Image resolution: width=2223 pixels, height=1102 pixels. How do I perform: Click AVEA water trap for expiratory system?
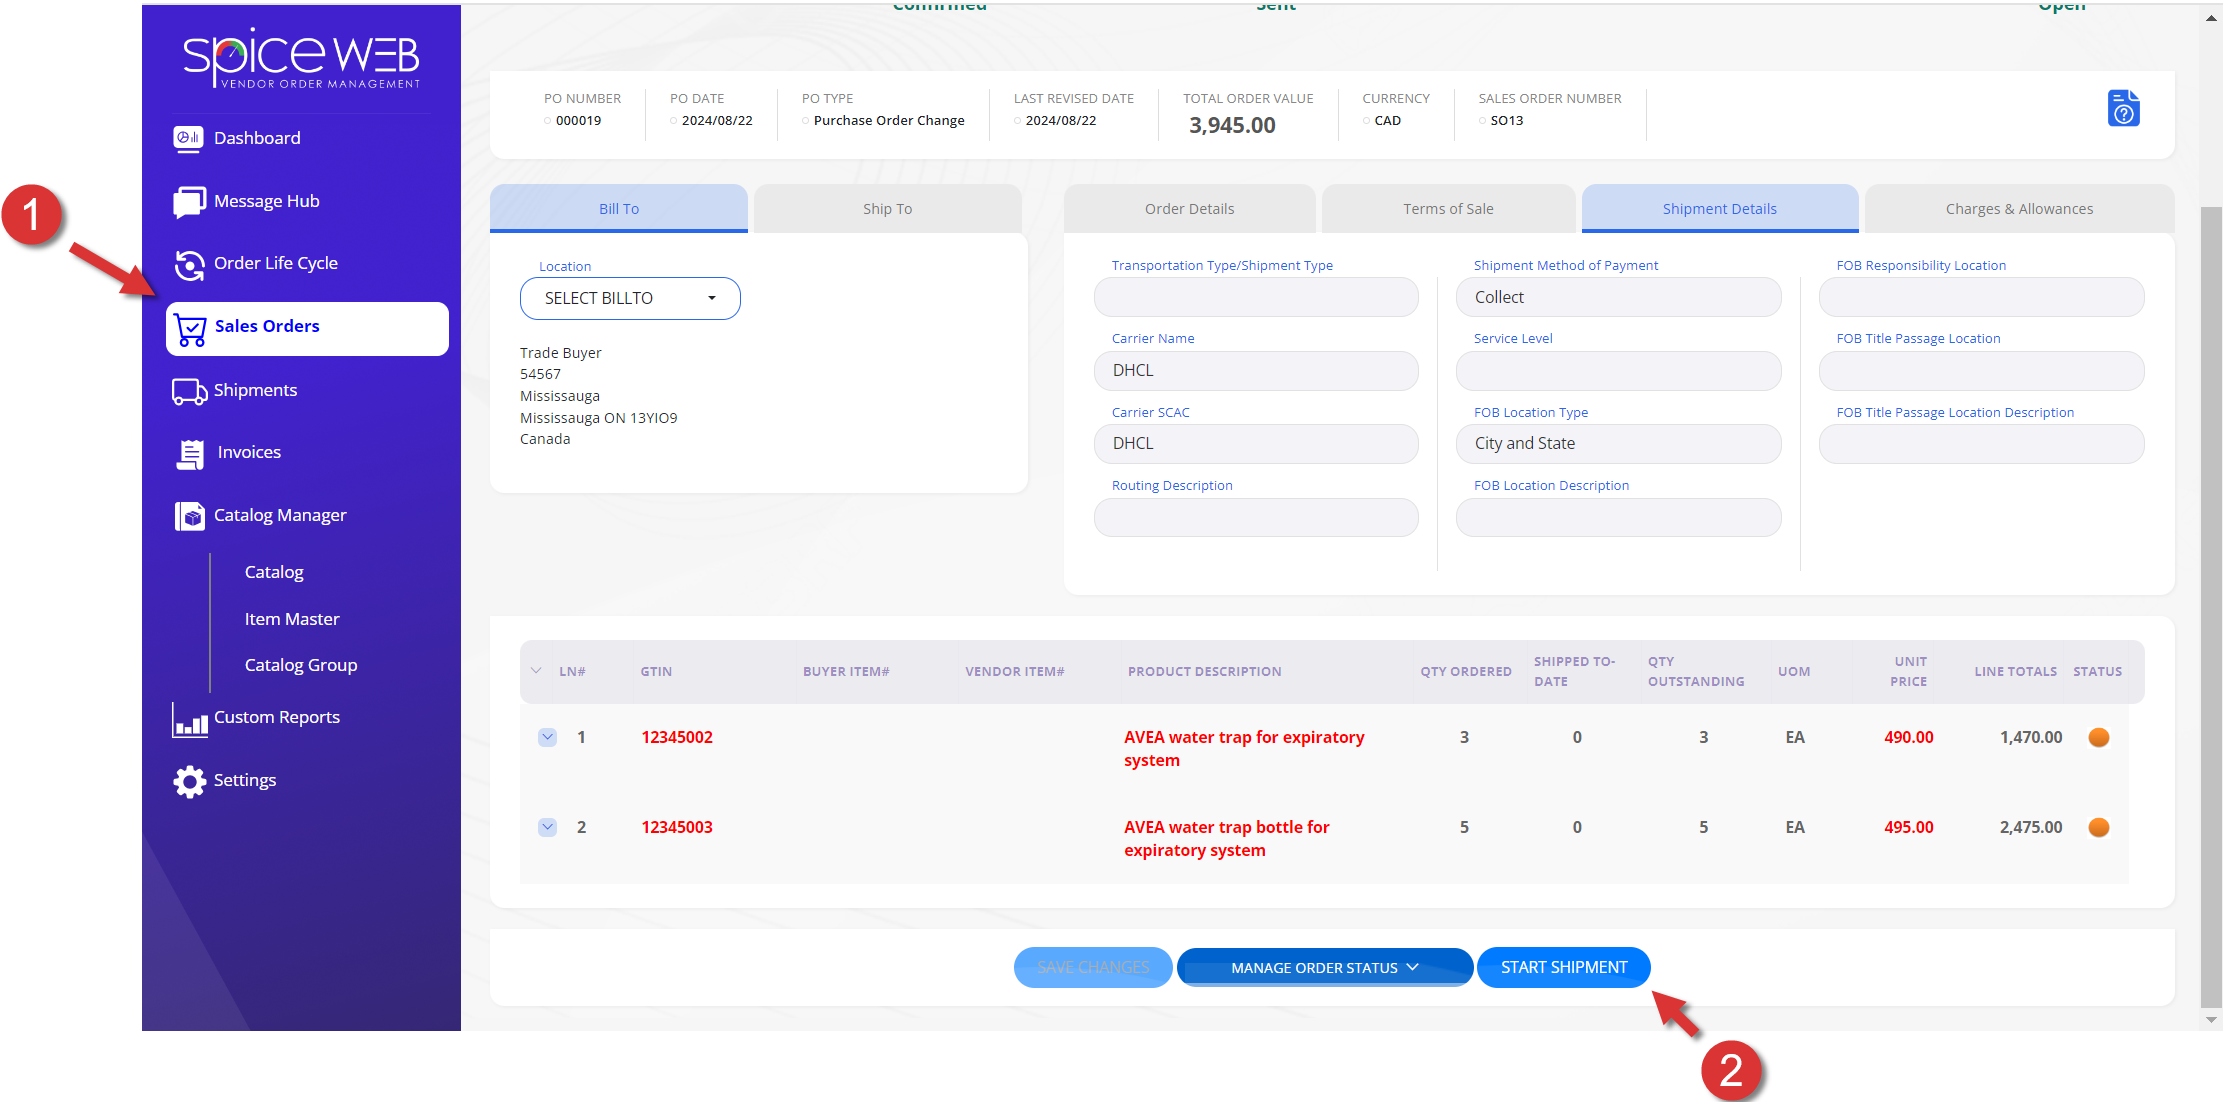(x=1244, y=748)
